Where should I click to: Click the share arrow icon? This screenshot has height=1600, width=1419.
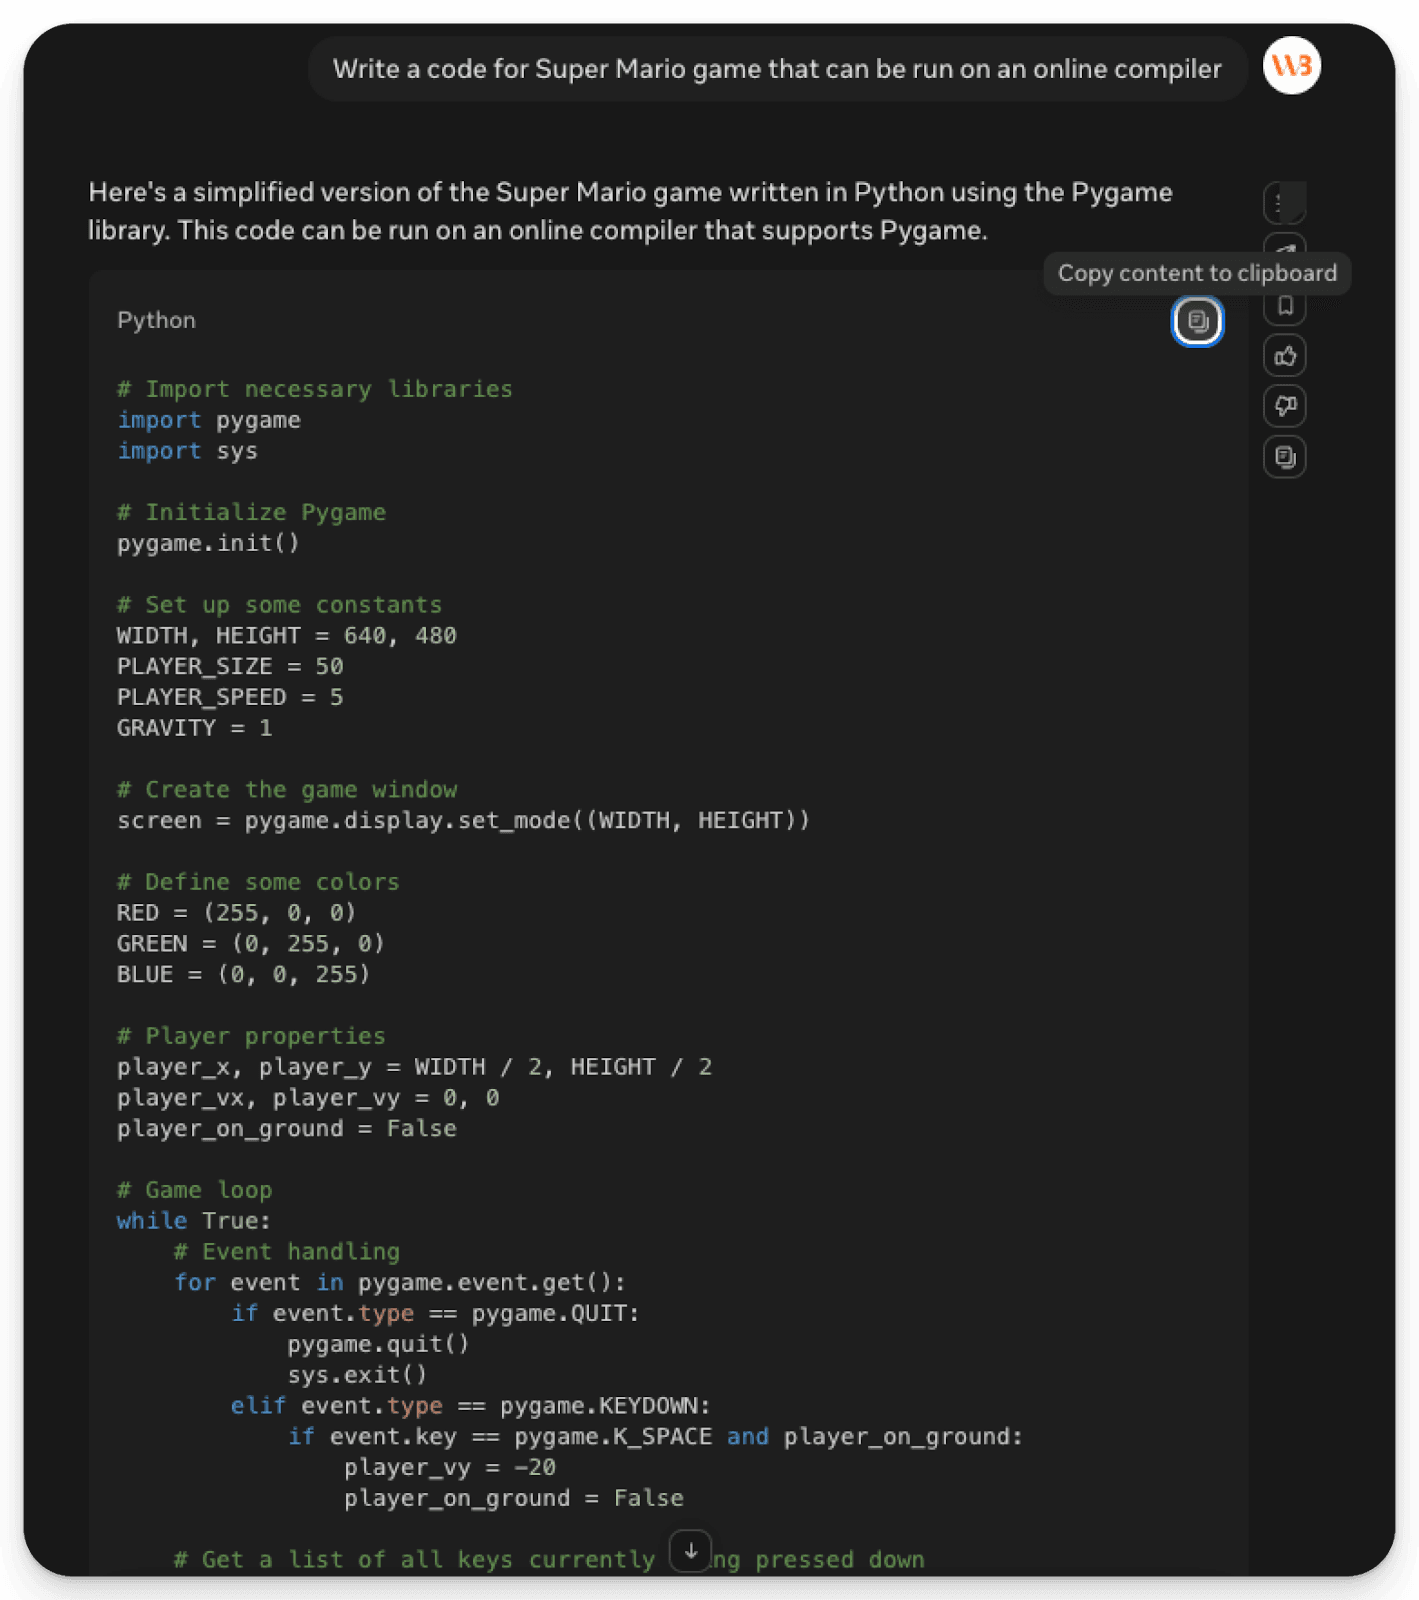pyautogui.click(x=1285, y=244)
